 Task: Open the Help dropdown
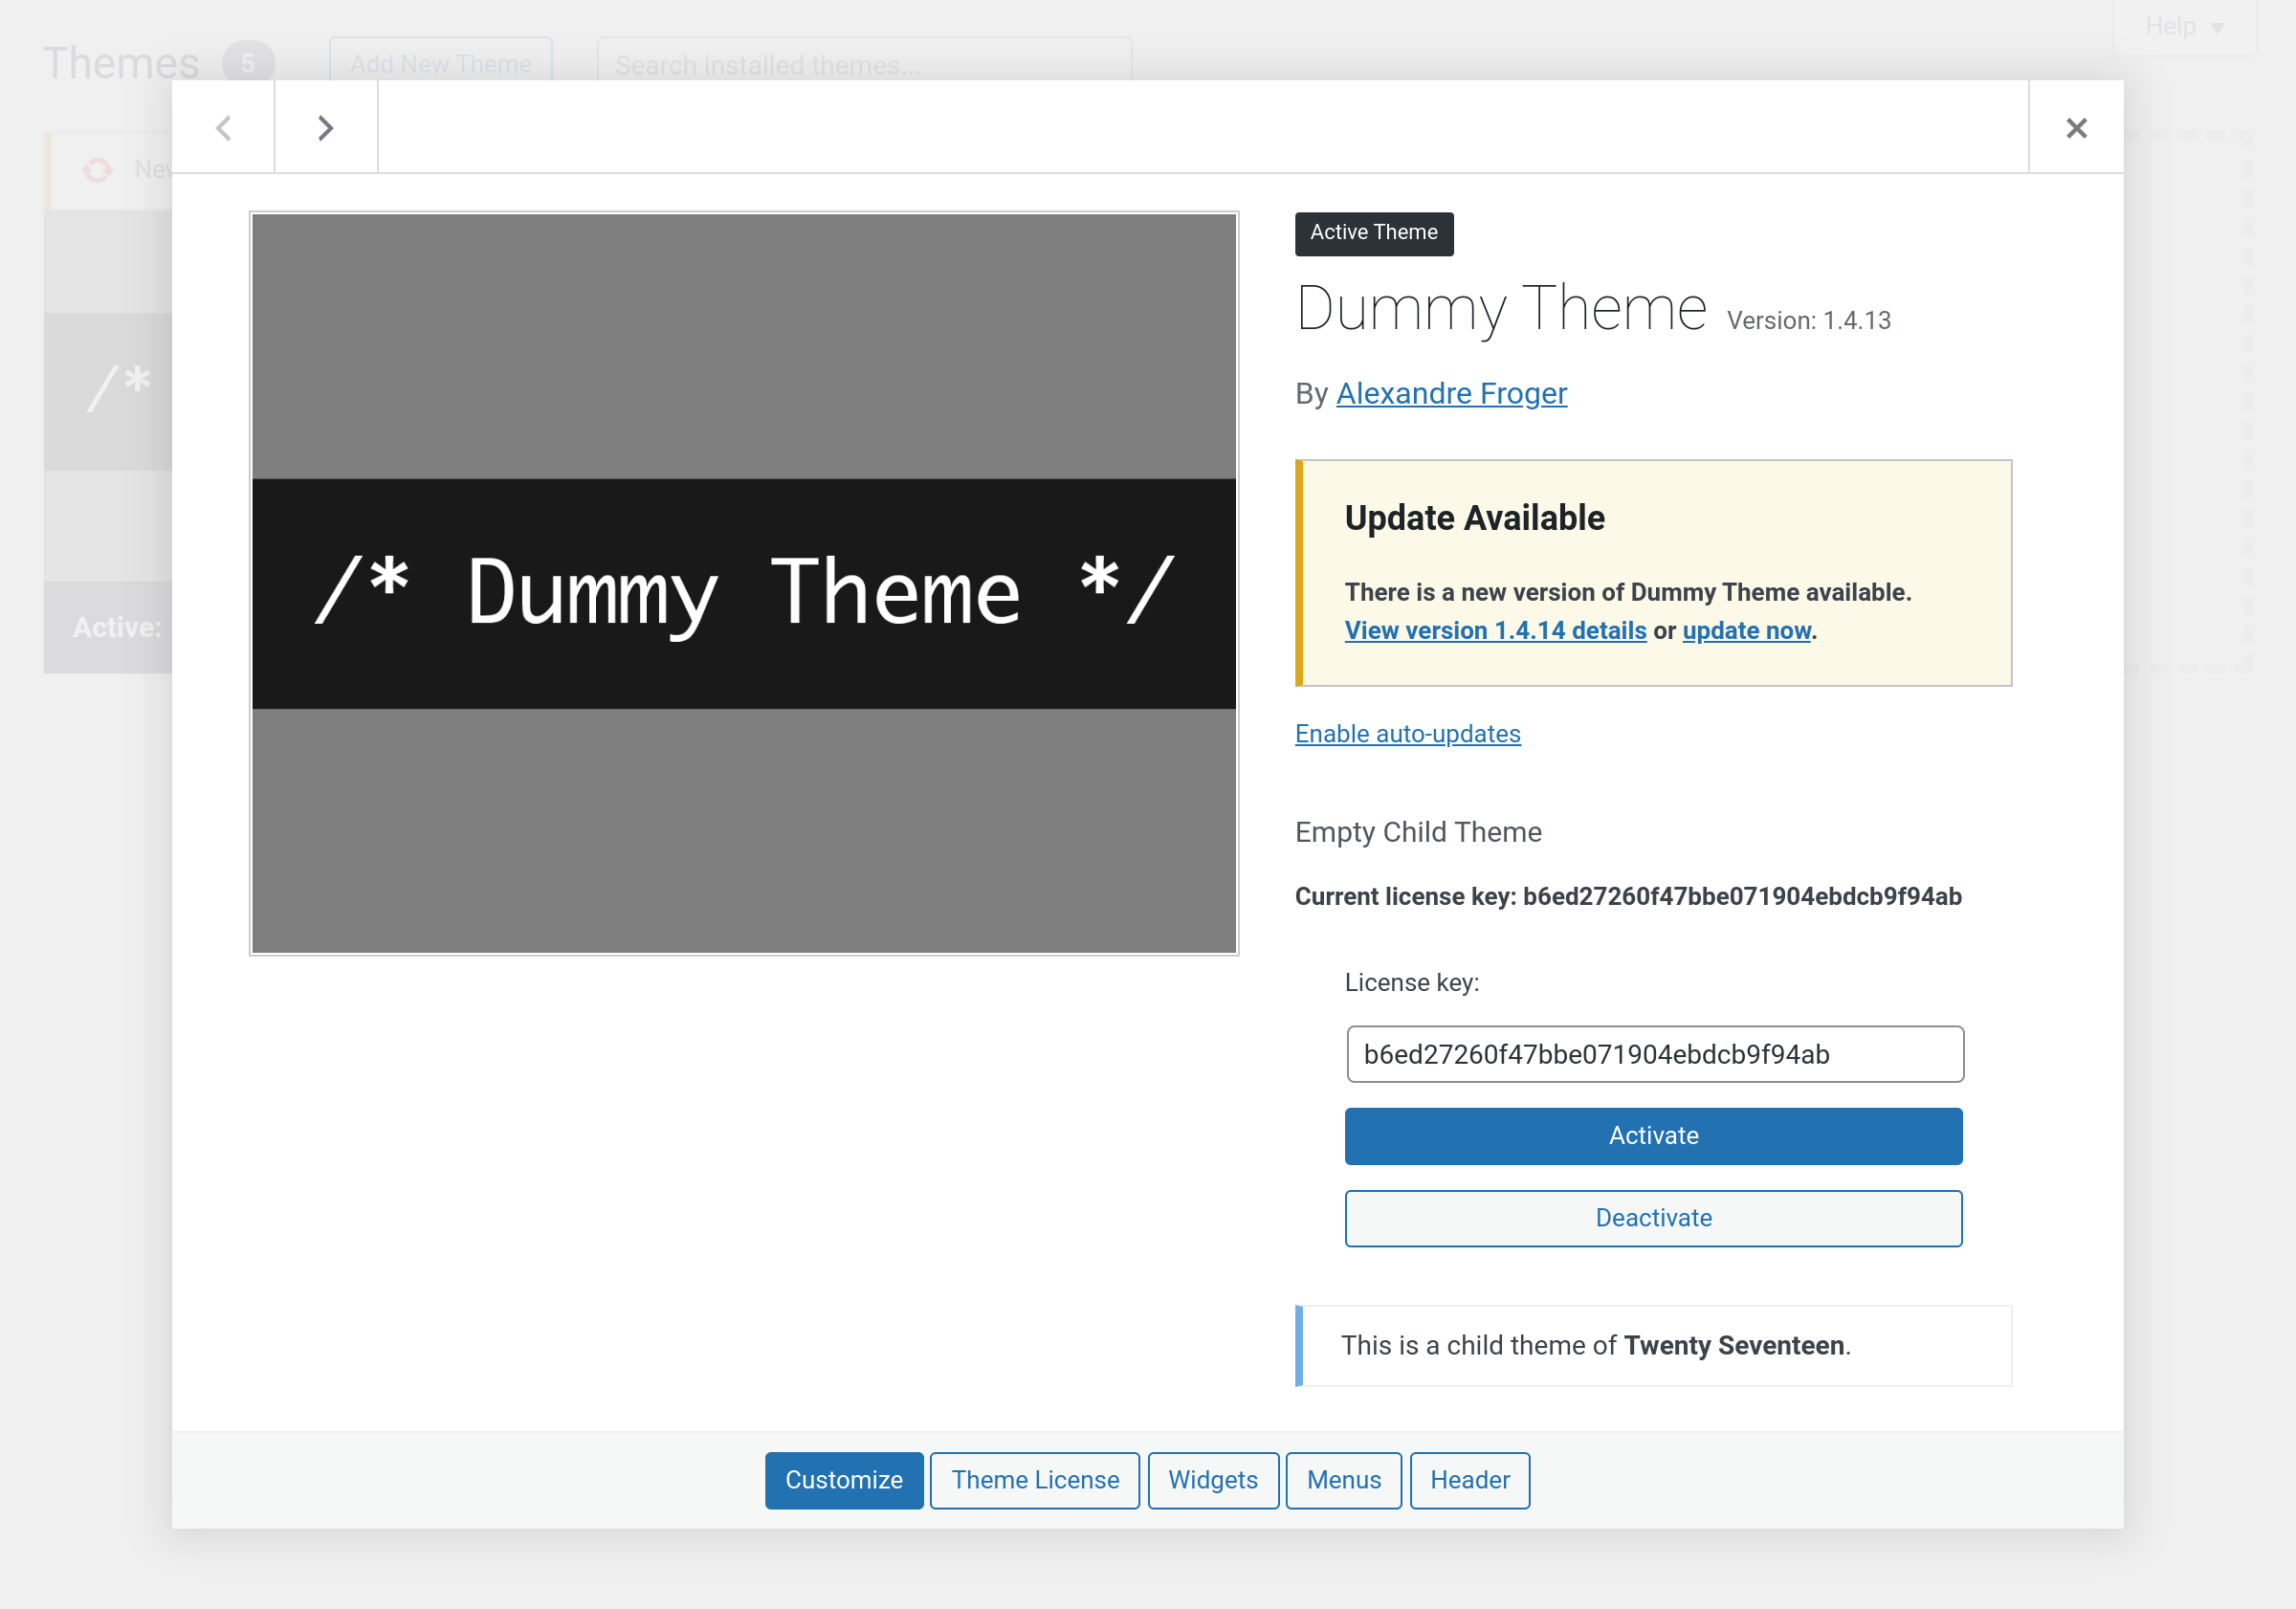[2183, 26]
